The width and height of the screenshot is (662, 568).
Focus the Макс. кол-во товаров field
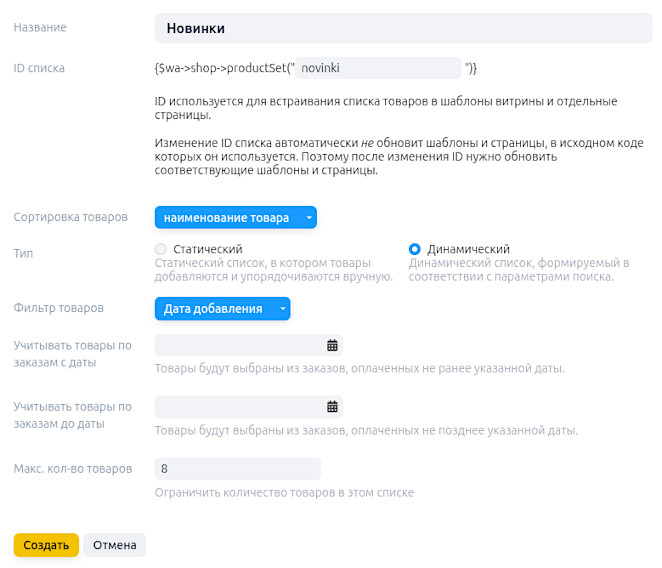[237, 469]
